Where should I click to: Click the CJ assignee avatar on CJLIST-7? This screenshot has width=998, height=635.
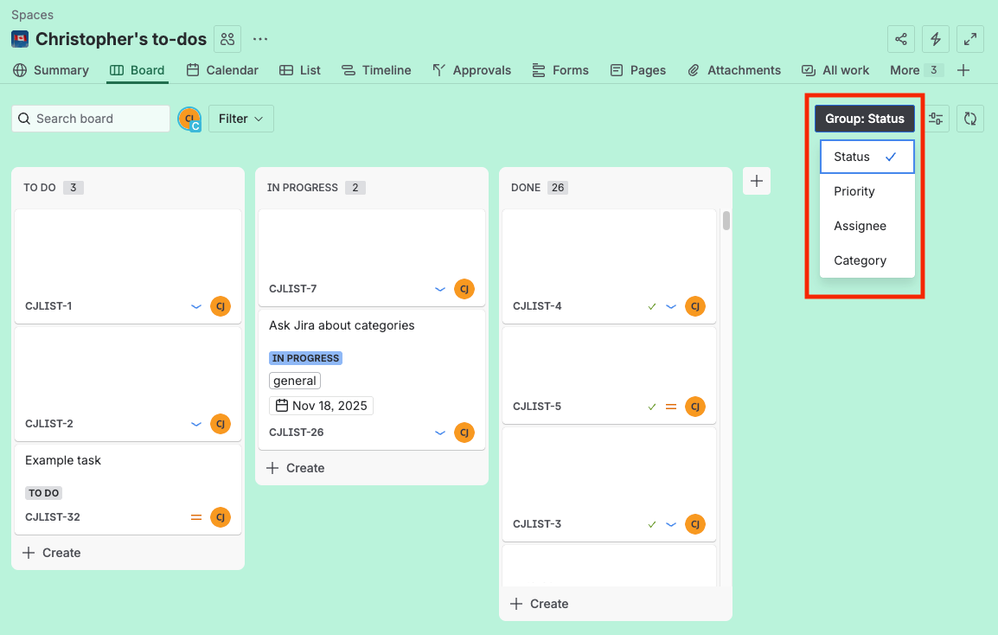click(464, 288)
